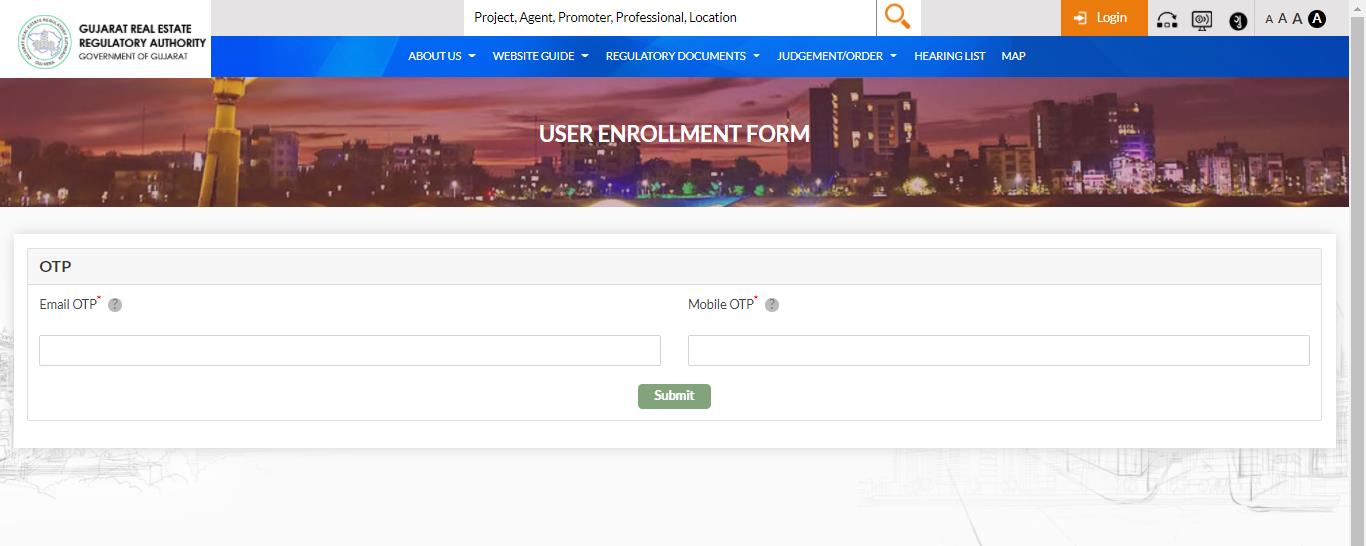This screenshot has width=1366, height=546.
Task: Click the Mobile OTP help icon
Action: point(772,305)
